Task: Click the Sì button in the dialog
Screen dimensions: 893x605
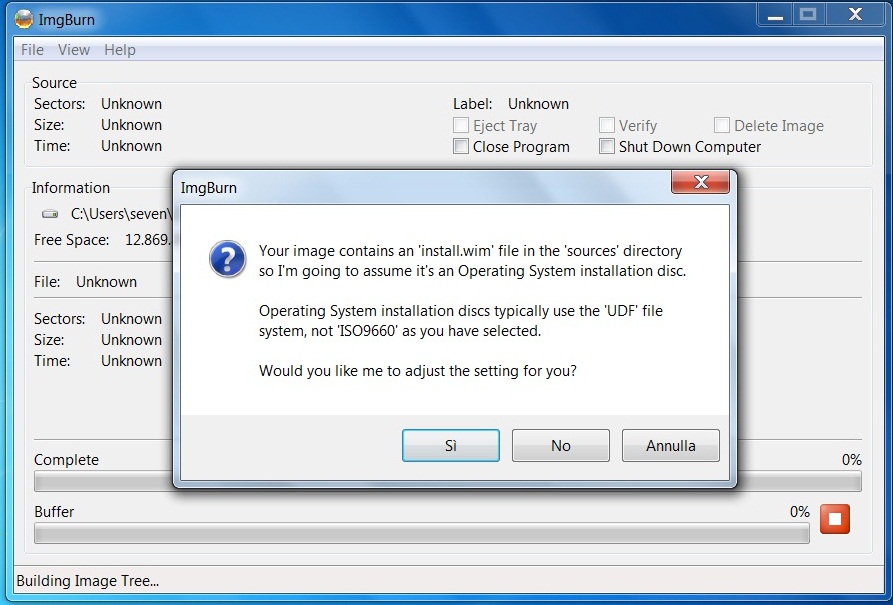Action: click(450, 445)
